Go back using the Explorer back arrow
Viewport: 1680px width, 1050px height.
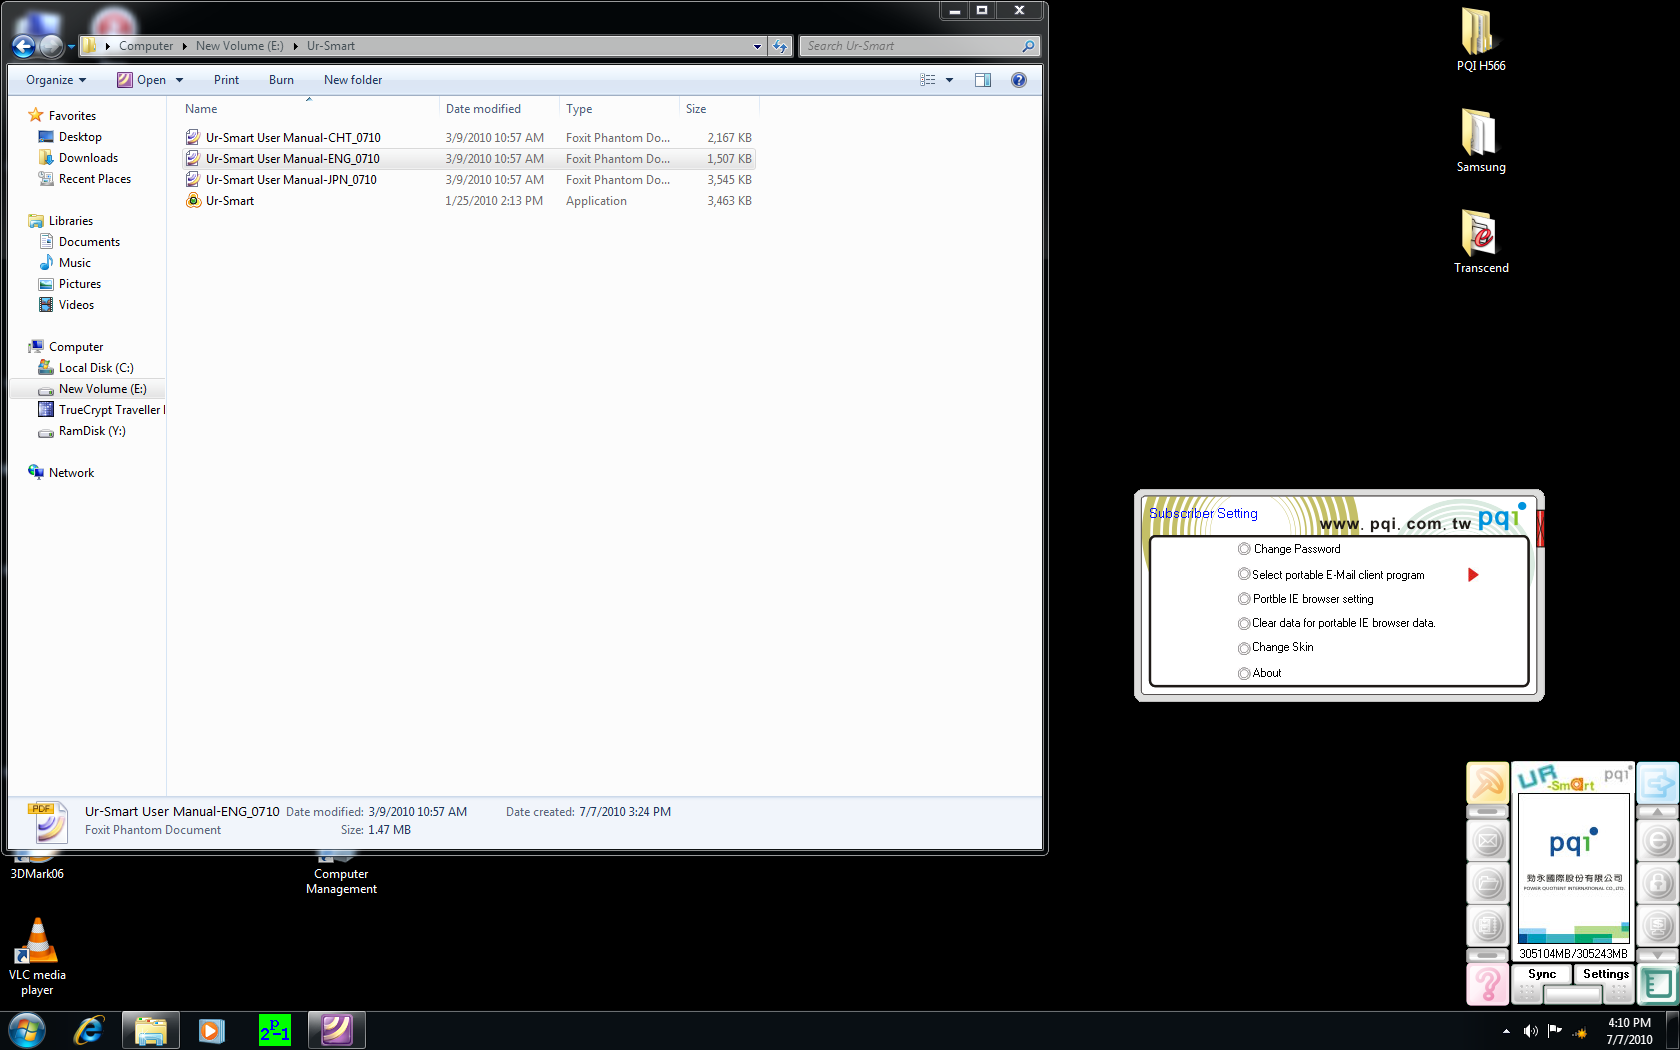pyautogui.click(x=24, y=46)
